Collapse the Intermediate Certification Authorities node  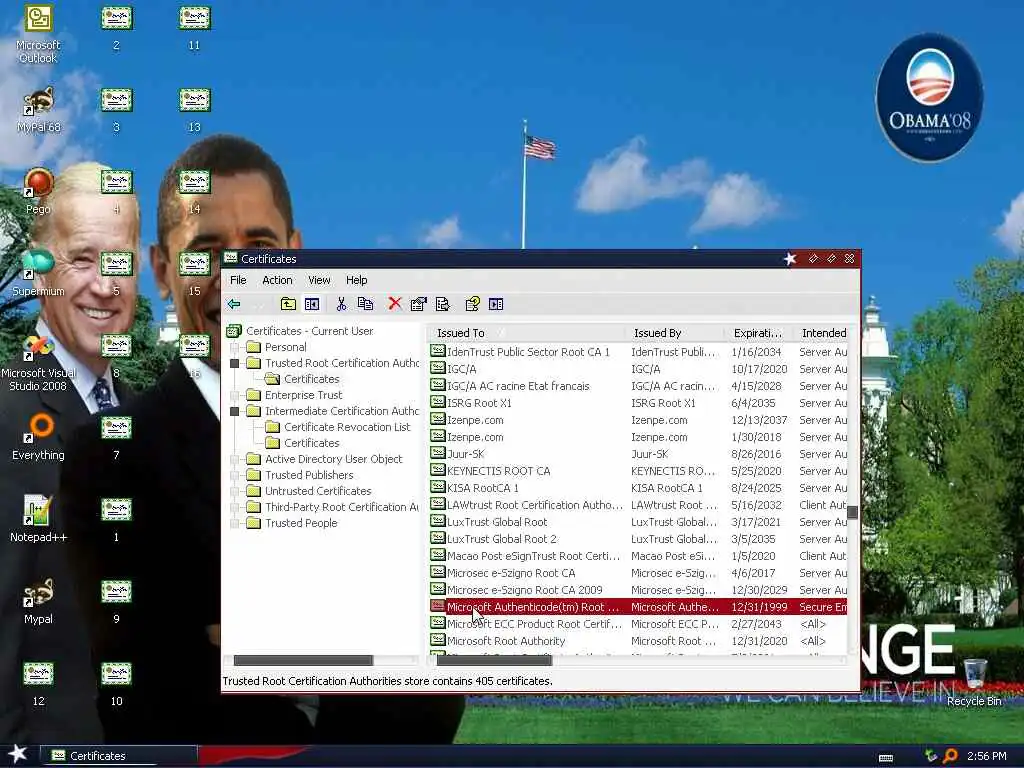click(x=234, y=411)
